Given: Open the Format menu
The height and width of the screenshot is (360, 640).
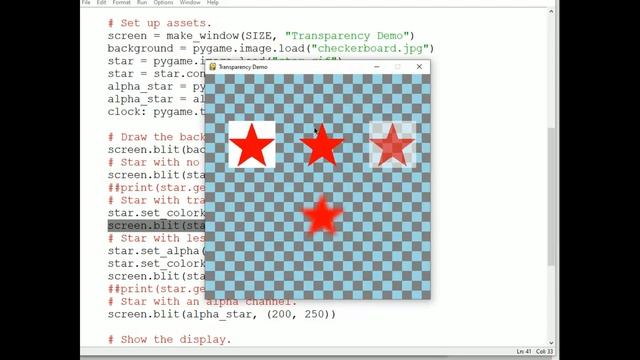Looking at the screenshot, I should tap(121, 2).
